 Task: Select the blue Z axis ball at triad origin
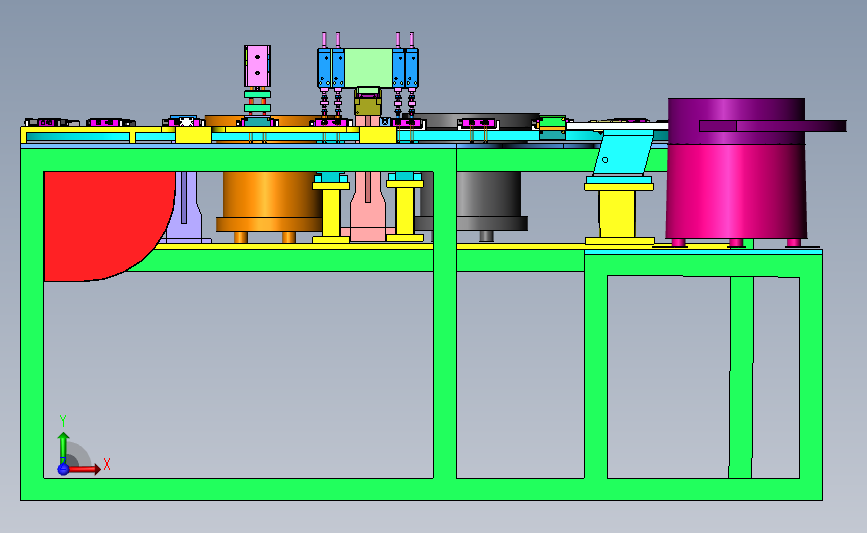[x=63, y=469]
